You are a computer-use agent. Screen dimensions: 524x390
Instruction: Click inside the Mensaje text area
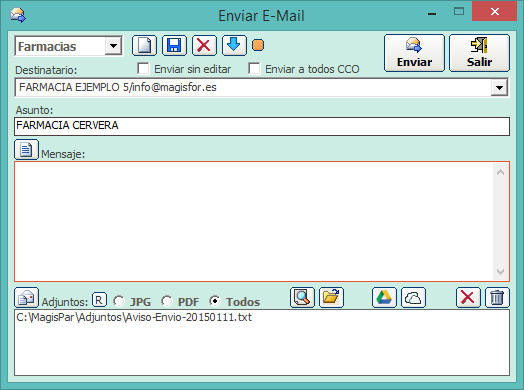(x=254, y=222)
